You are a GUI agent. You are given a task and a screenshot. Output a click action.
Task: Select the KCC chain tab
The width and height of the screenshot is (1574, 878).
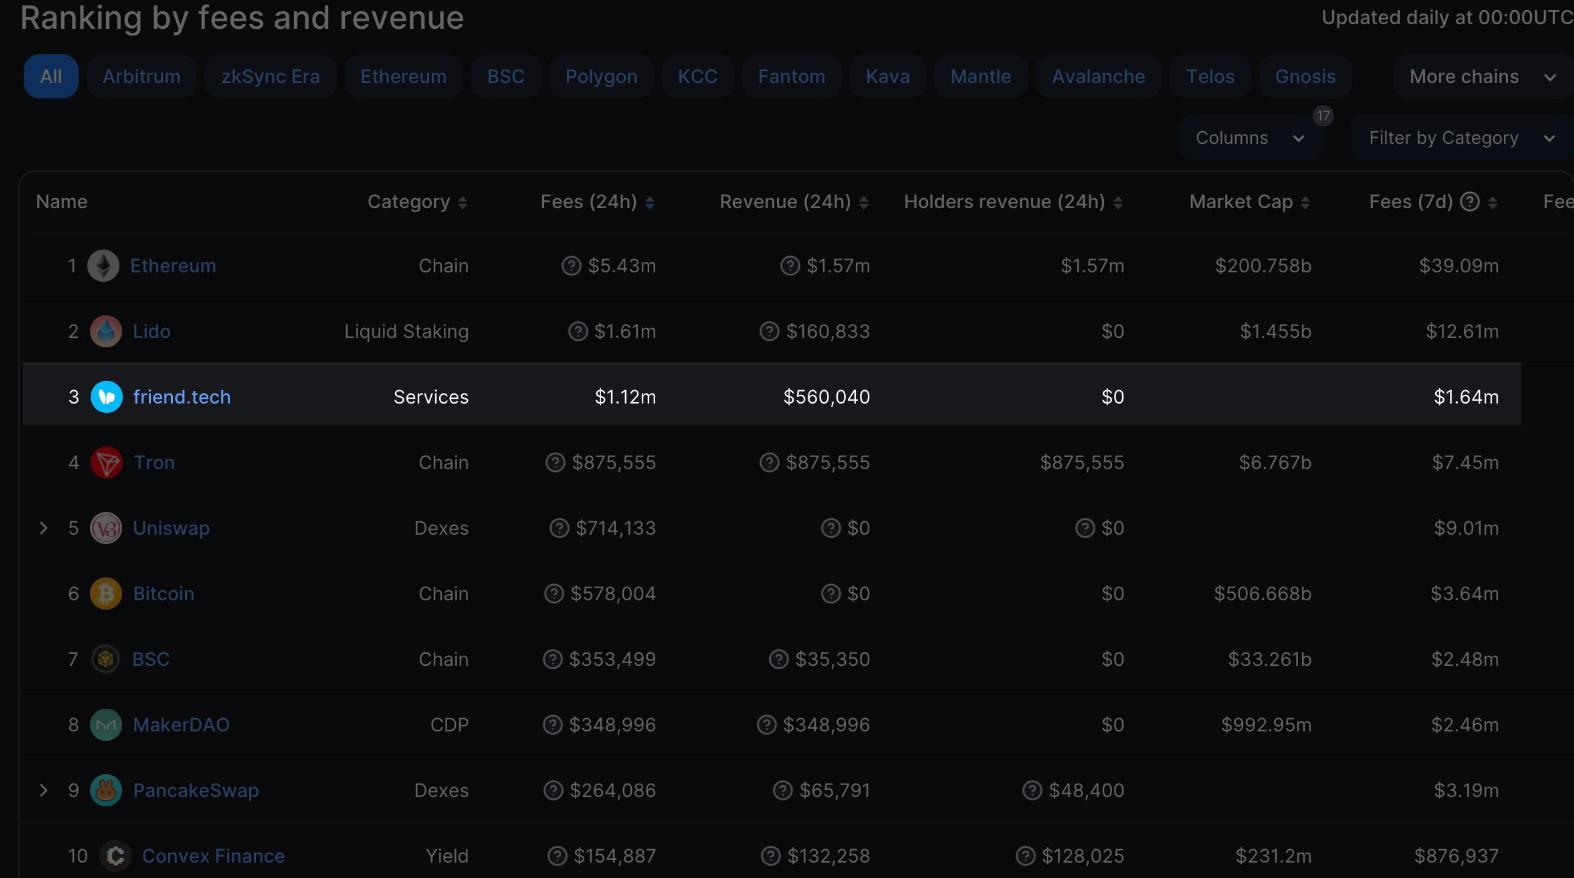[x=698, y=77]
